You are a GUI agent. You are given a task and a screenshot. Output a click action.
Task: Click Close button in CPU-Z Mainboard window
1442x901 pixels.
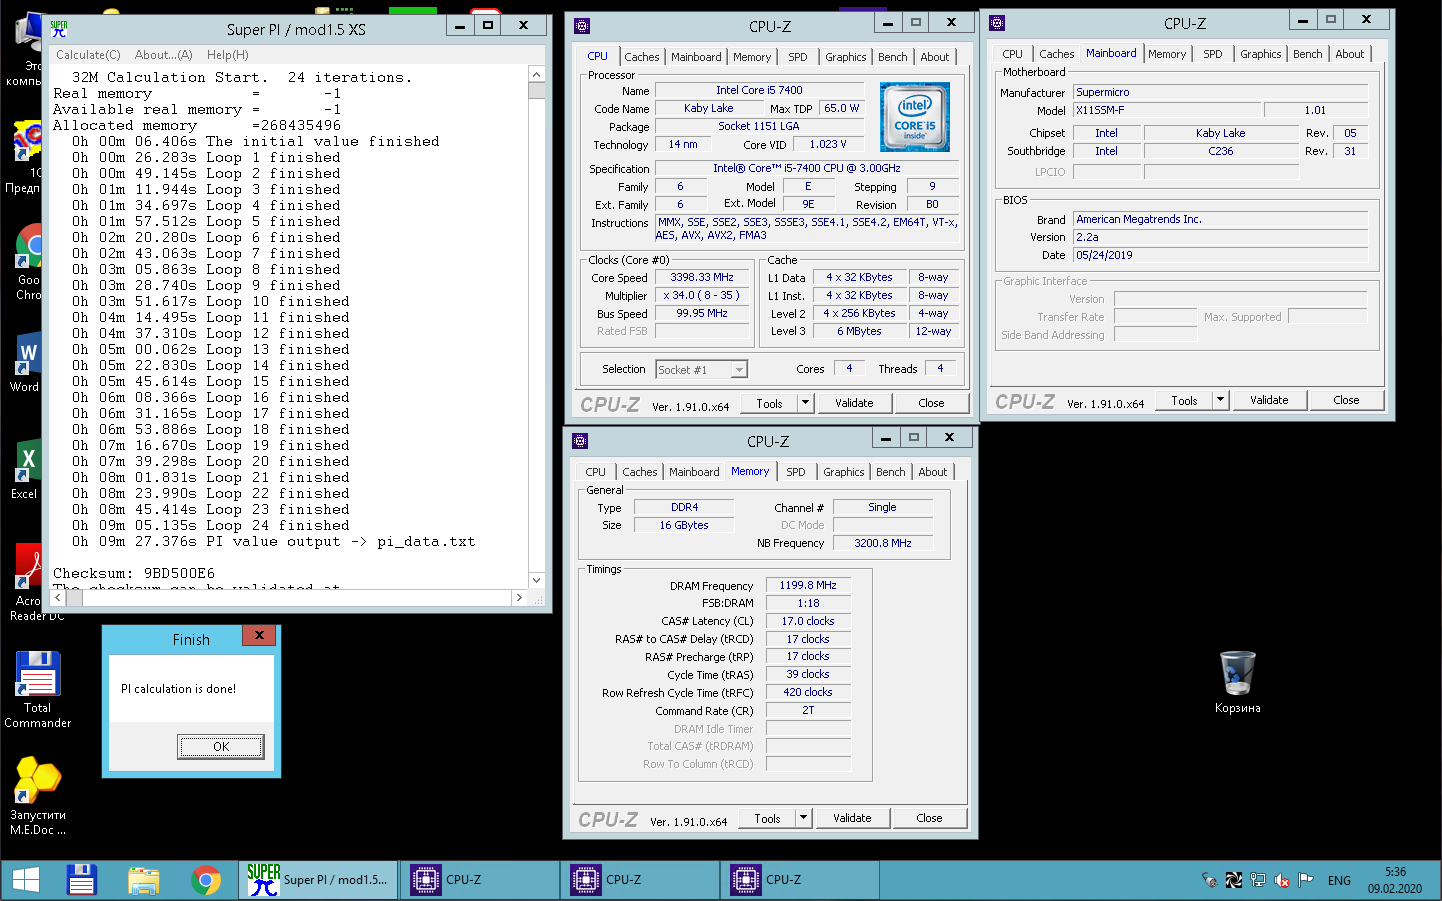point(1346,400)
